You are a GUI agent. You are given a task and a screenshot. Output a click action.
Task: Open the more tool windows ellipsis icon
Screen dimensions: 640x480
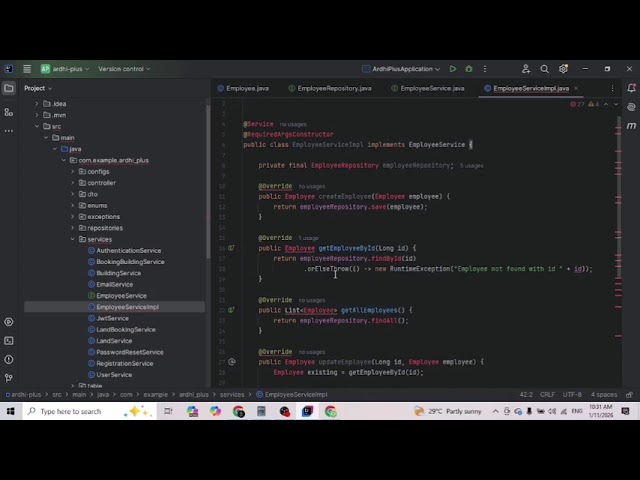click(9, 131)
